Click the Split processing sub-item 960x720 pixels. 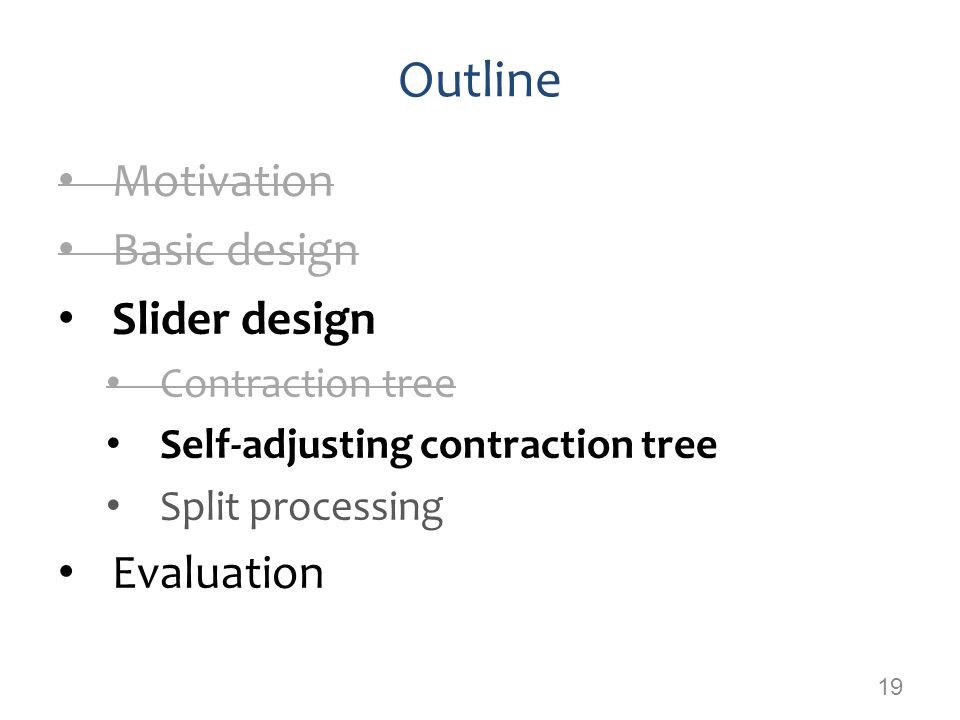302,508
